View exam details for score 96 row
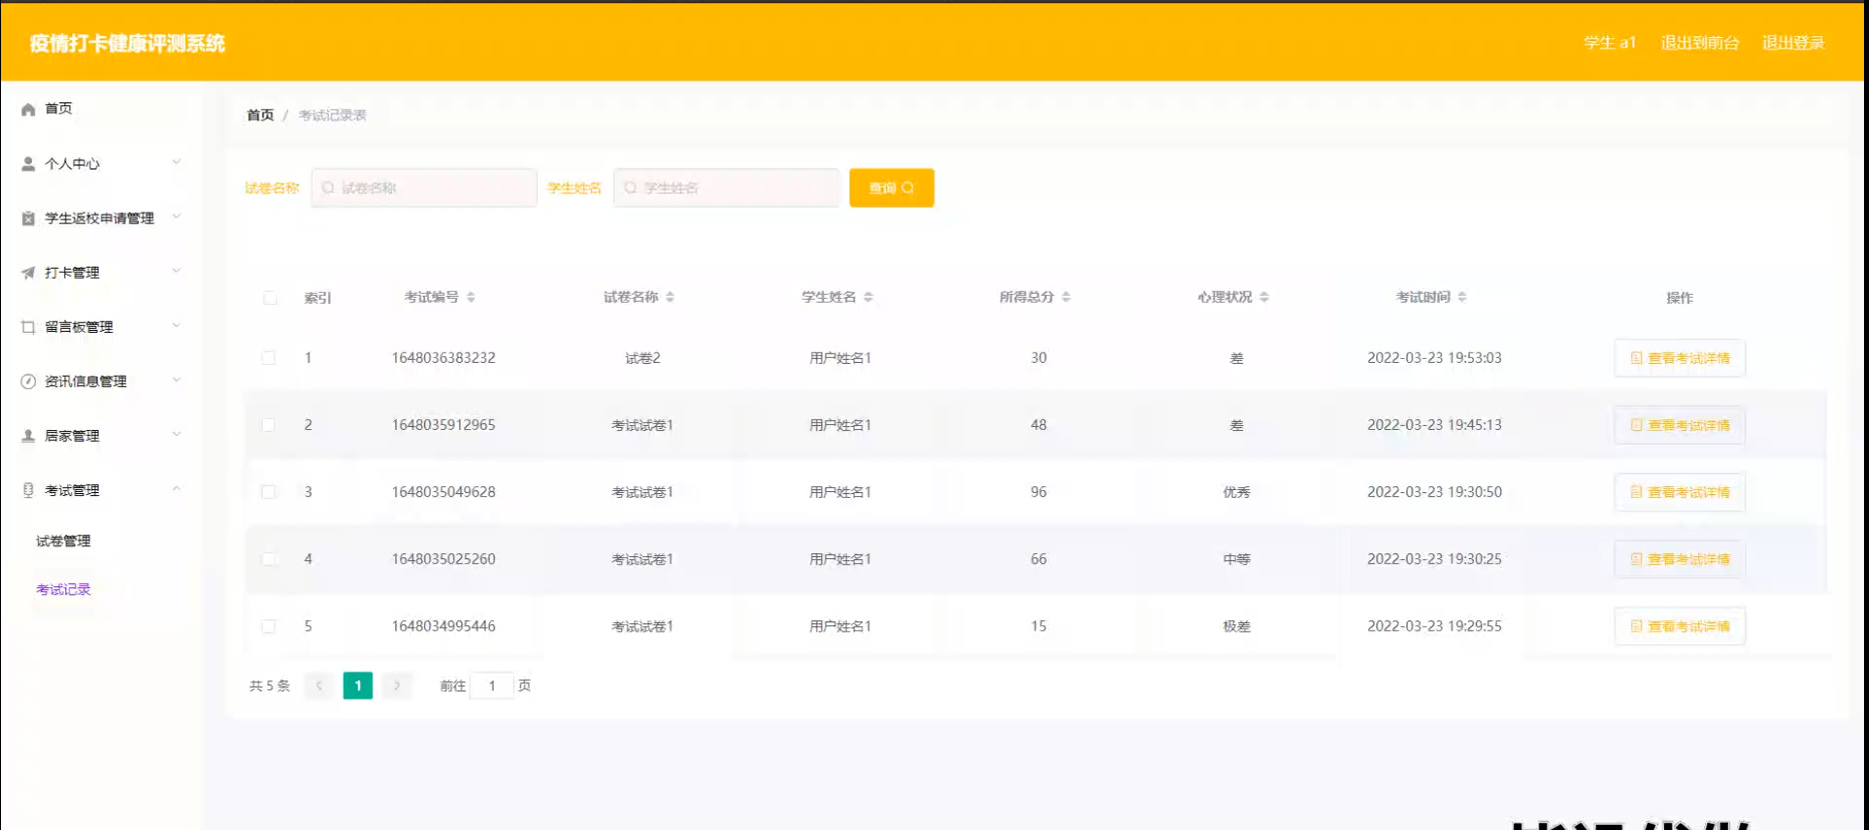1869x830 pixels. click(x=1679, y=492)
